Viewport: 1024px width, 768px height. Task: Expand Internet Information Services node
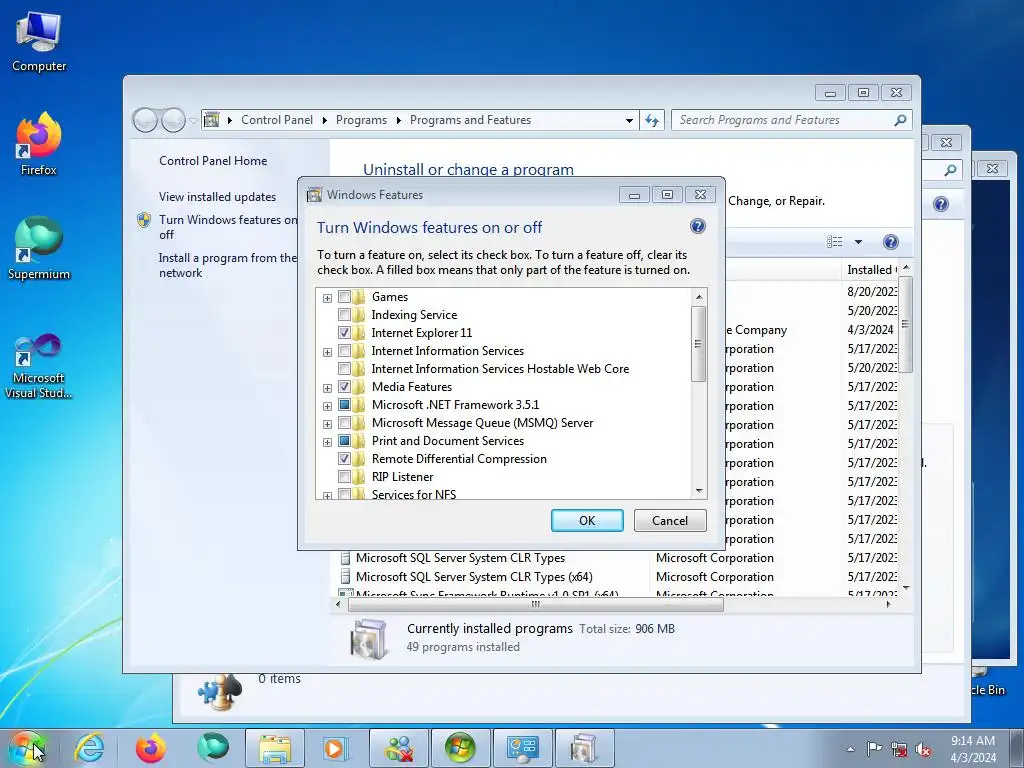327,352
